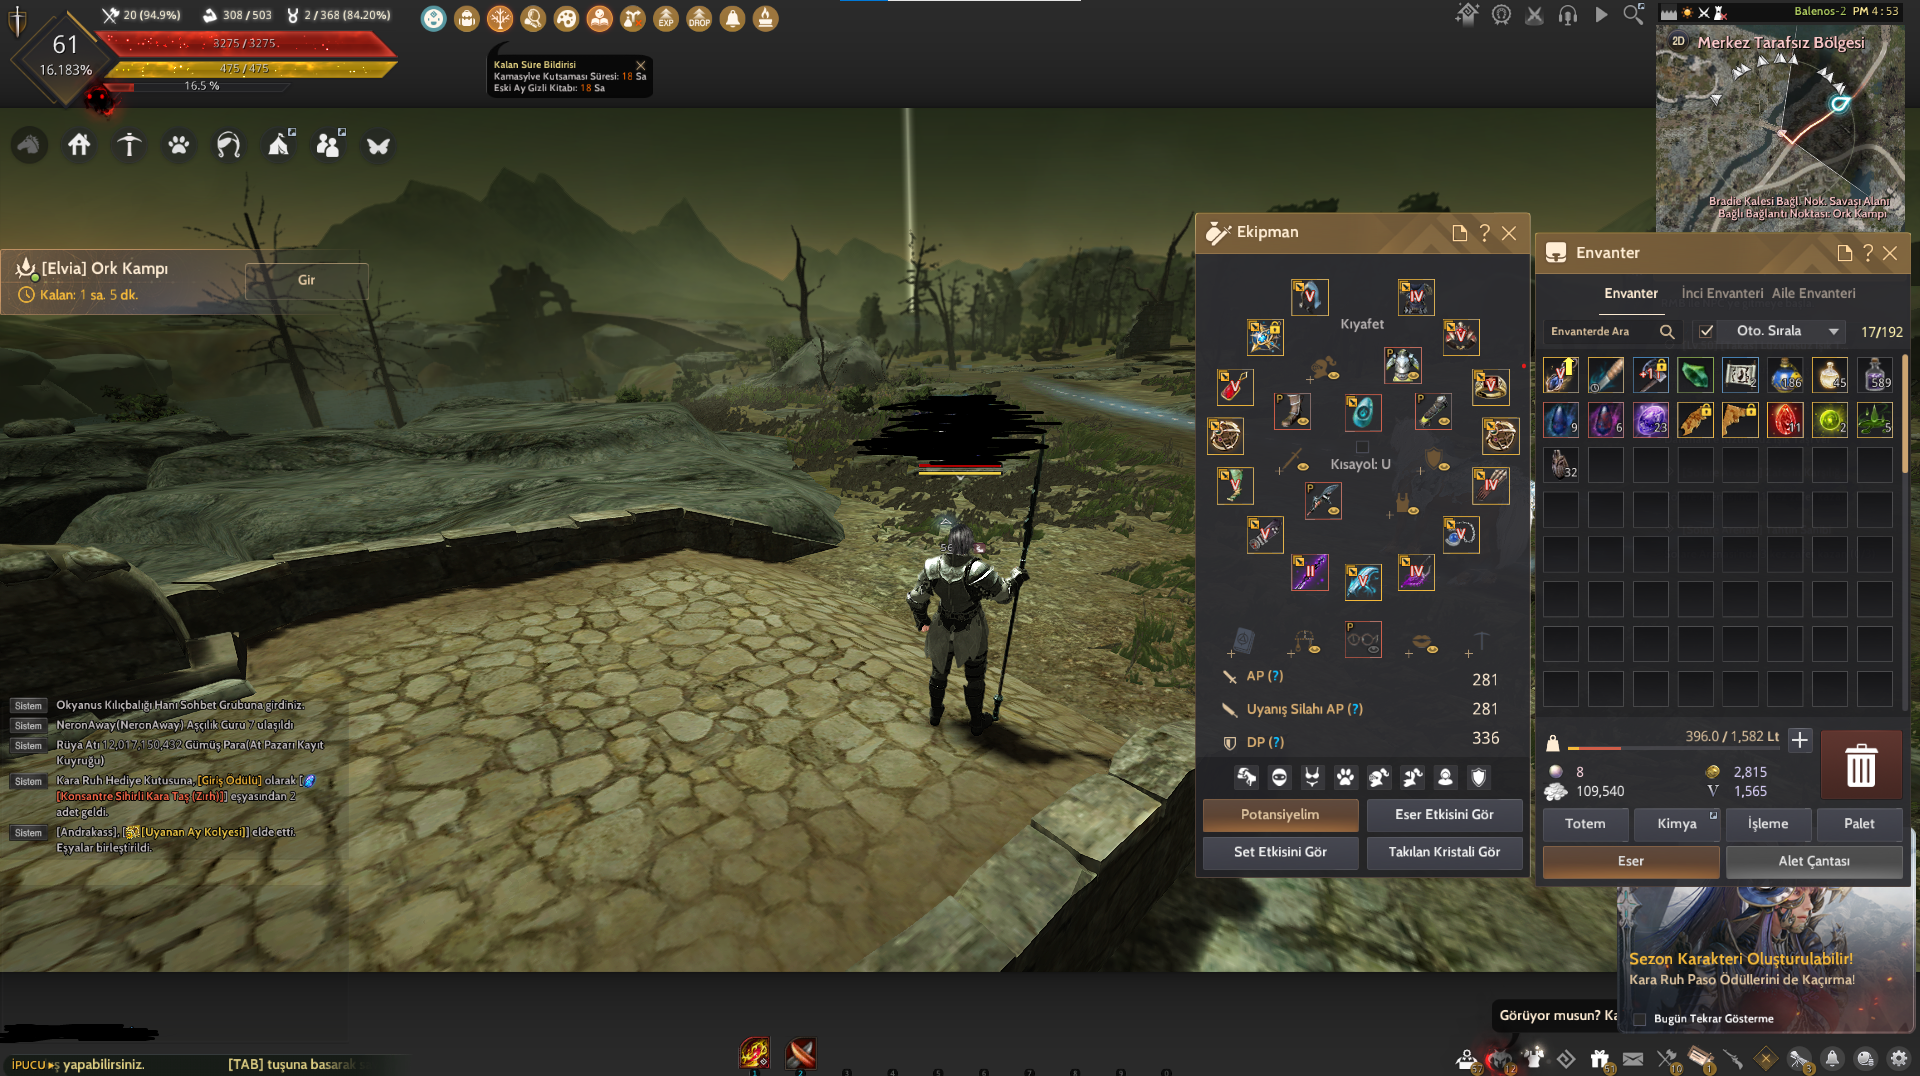Click the play triangle icon top right
The height and width of the screenshot is (1076, 1920).
[1601, 15]
